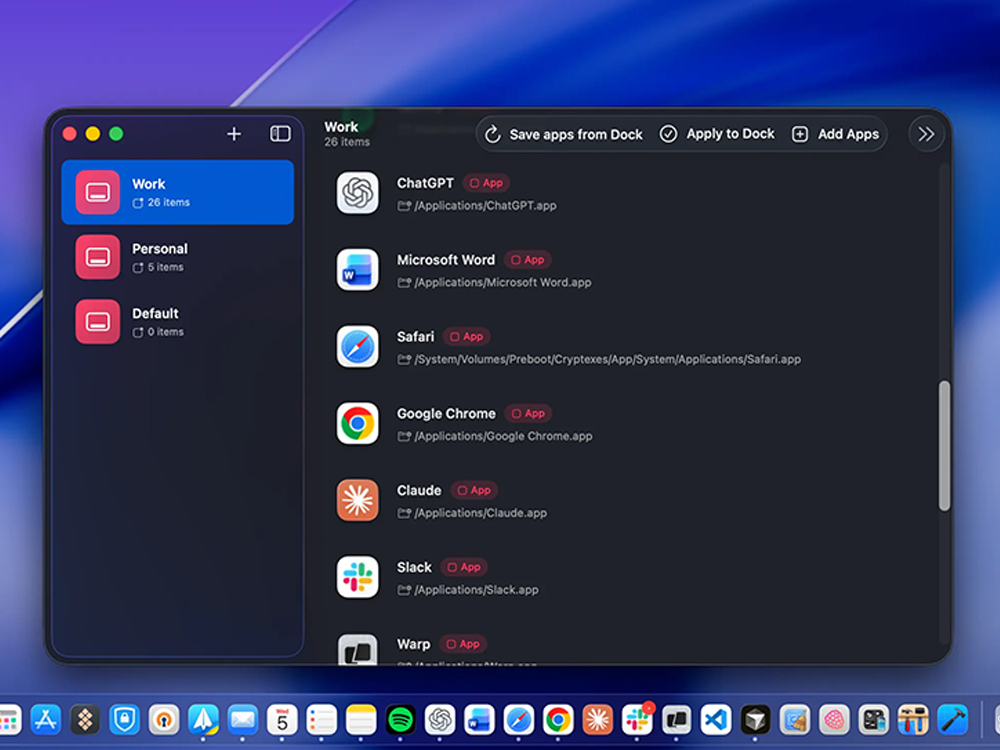Expand more options with the double chevron
1000x750 pixels.
point(926,133)
